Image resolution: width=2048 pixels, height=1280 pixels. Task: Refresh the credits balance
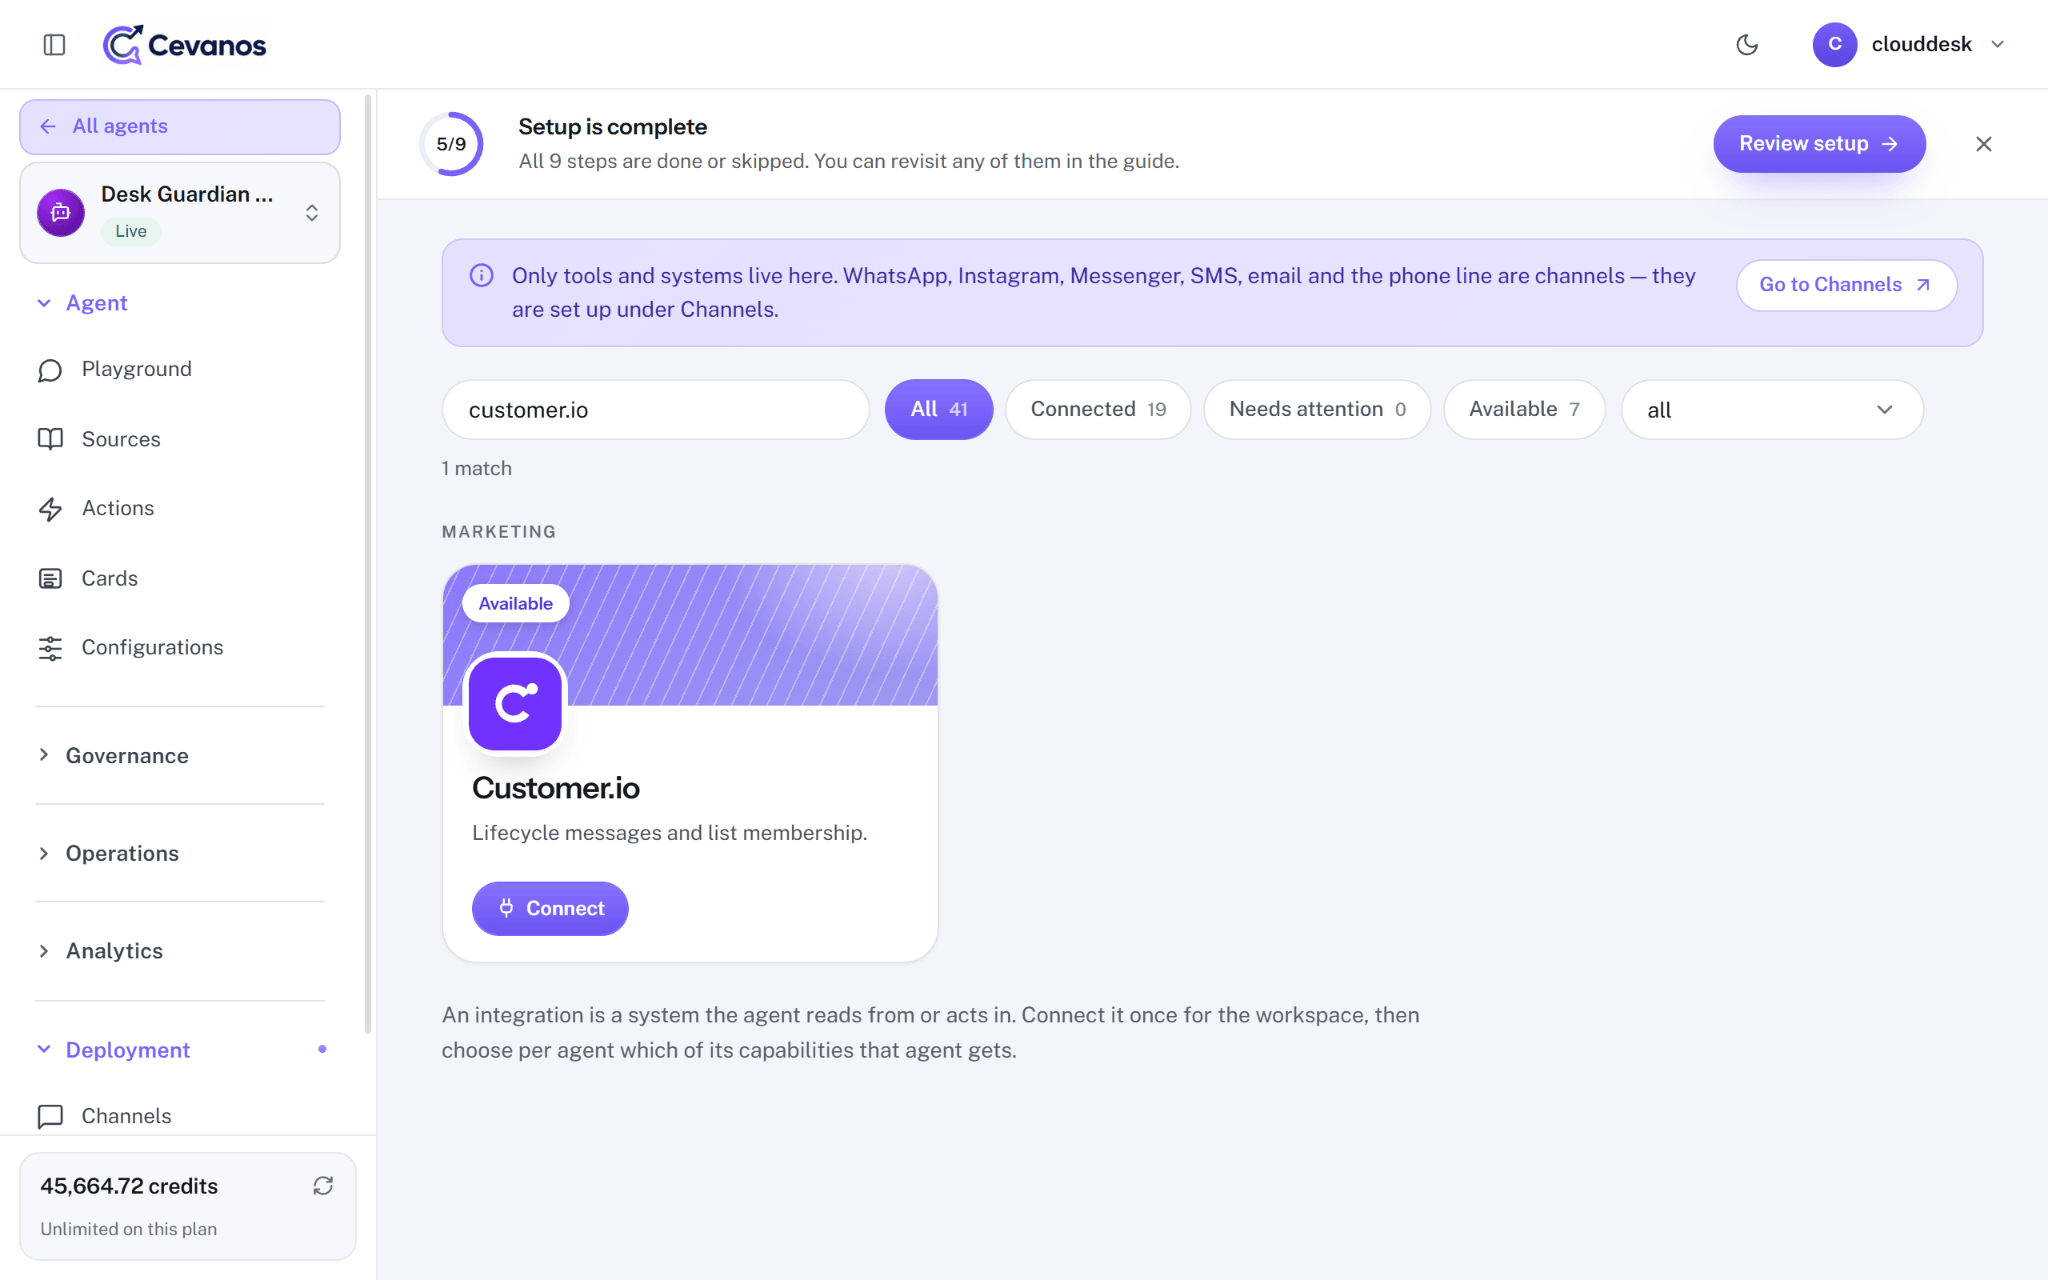point(322,1185)
